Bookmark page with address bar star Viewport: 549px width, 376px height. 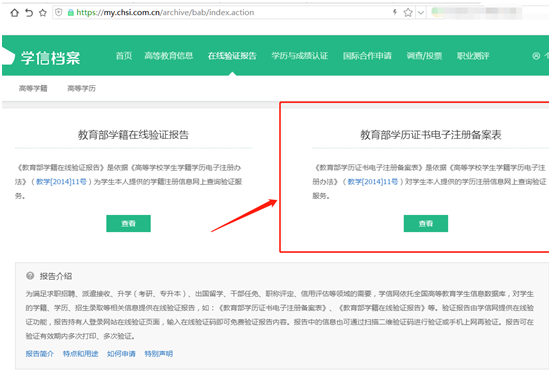[x=408, y=13]
